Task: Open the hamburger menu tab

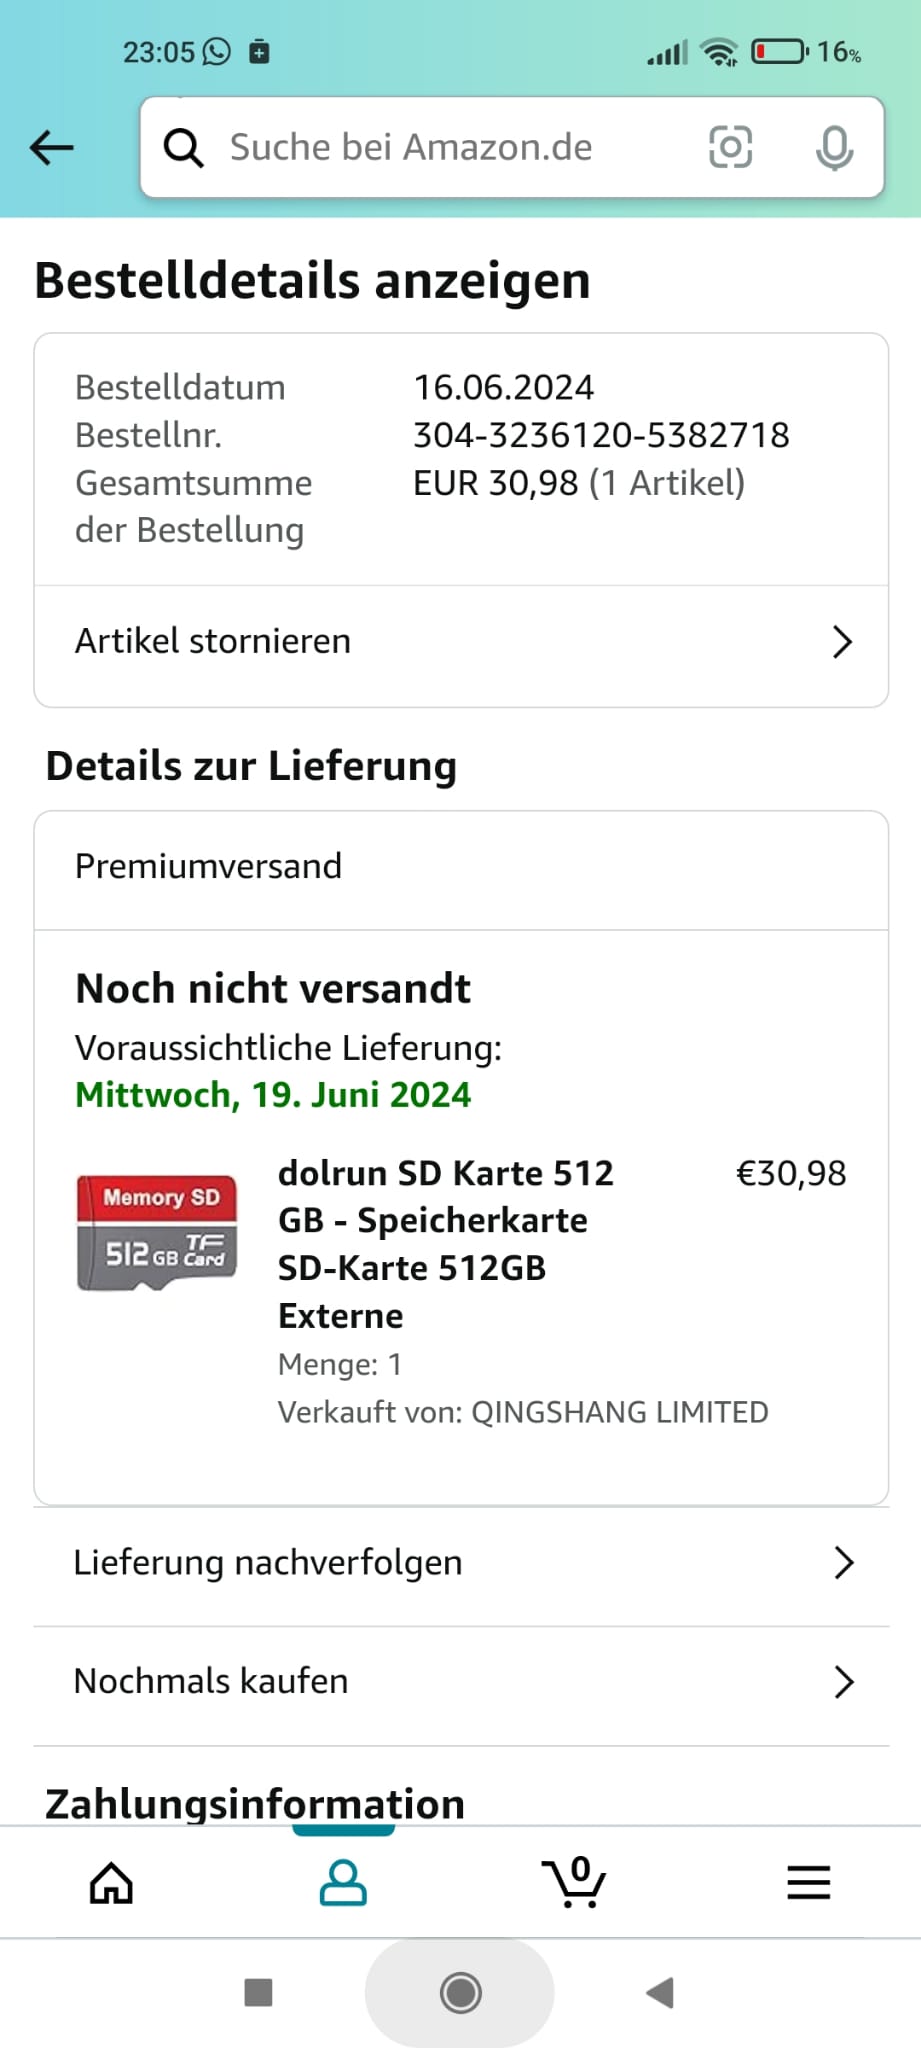Action: [x=808, y=1883]
